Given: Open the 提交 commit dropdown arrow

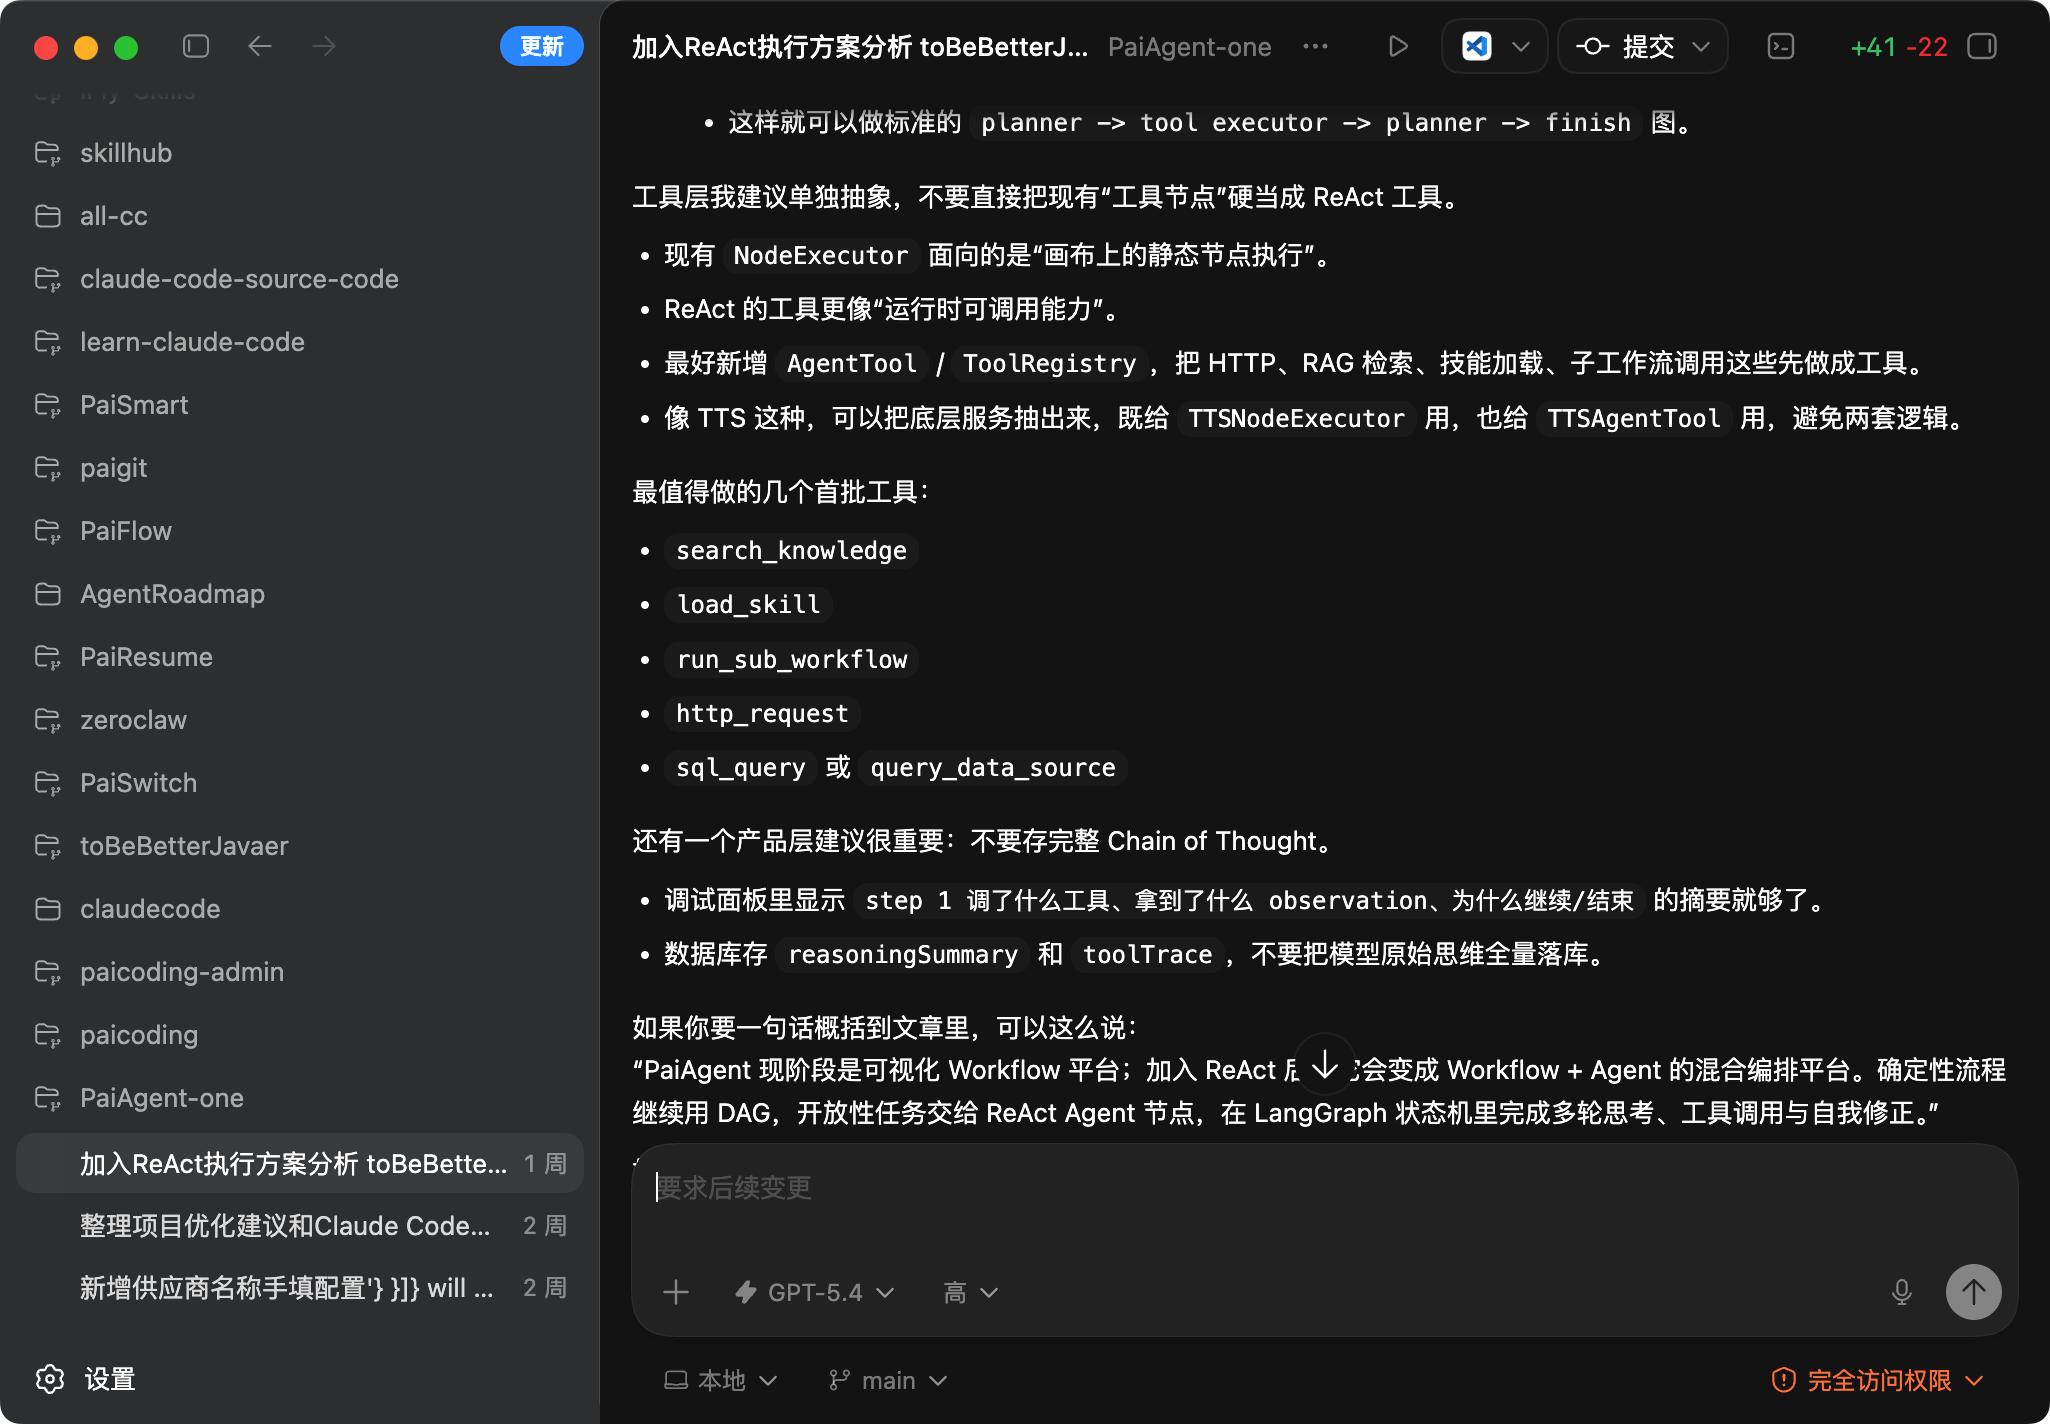Looking at the screenshot, I should (x=1701, y=46).
